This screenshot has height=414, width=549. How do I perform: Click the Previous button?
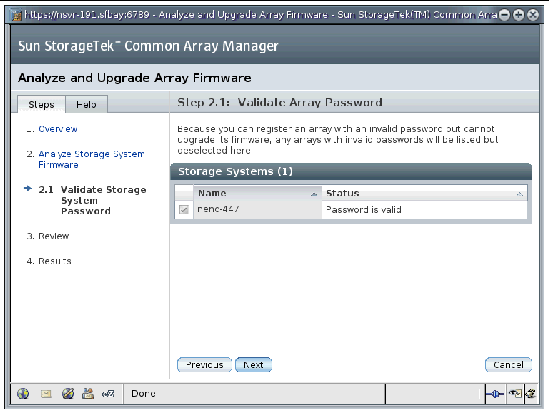(204, 365)
